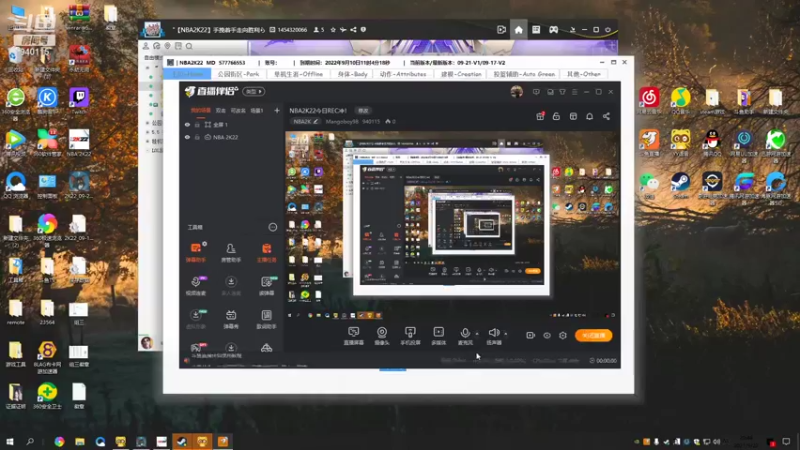Viewport: 800px width, 450px height.
Task: Select the NBA 2K22 source row
Action: [232, 137]
